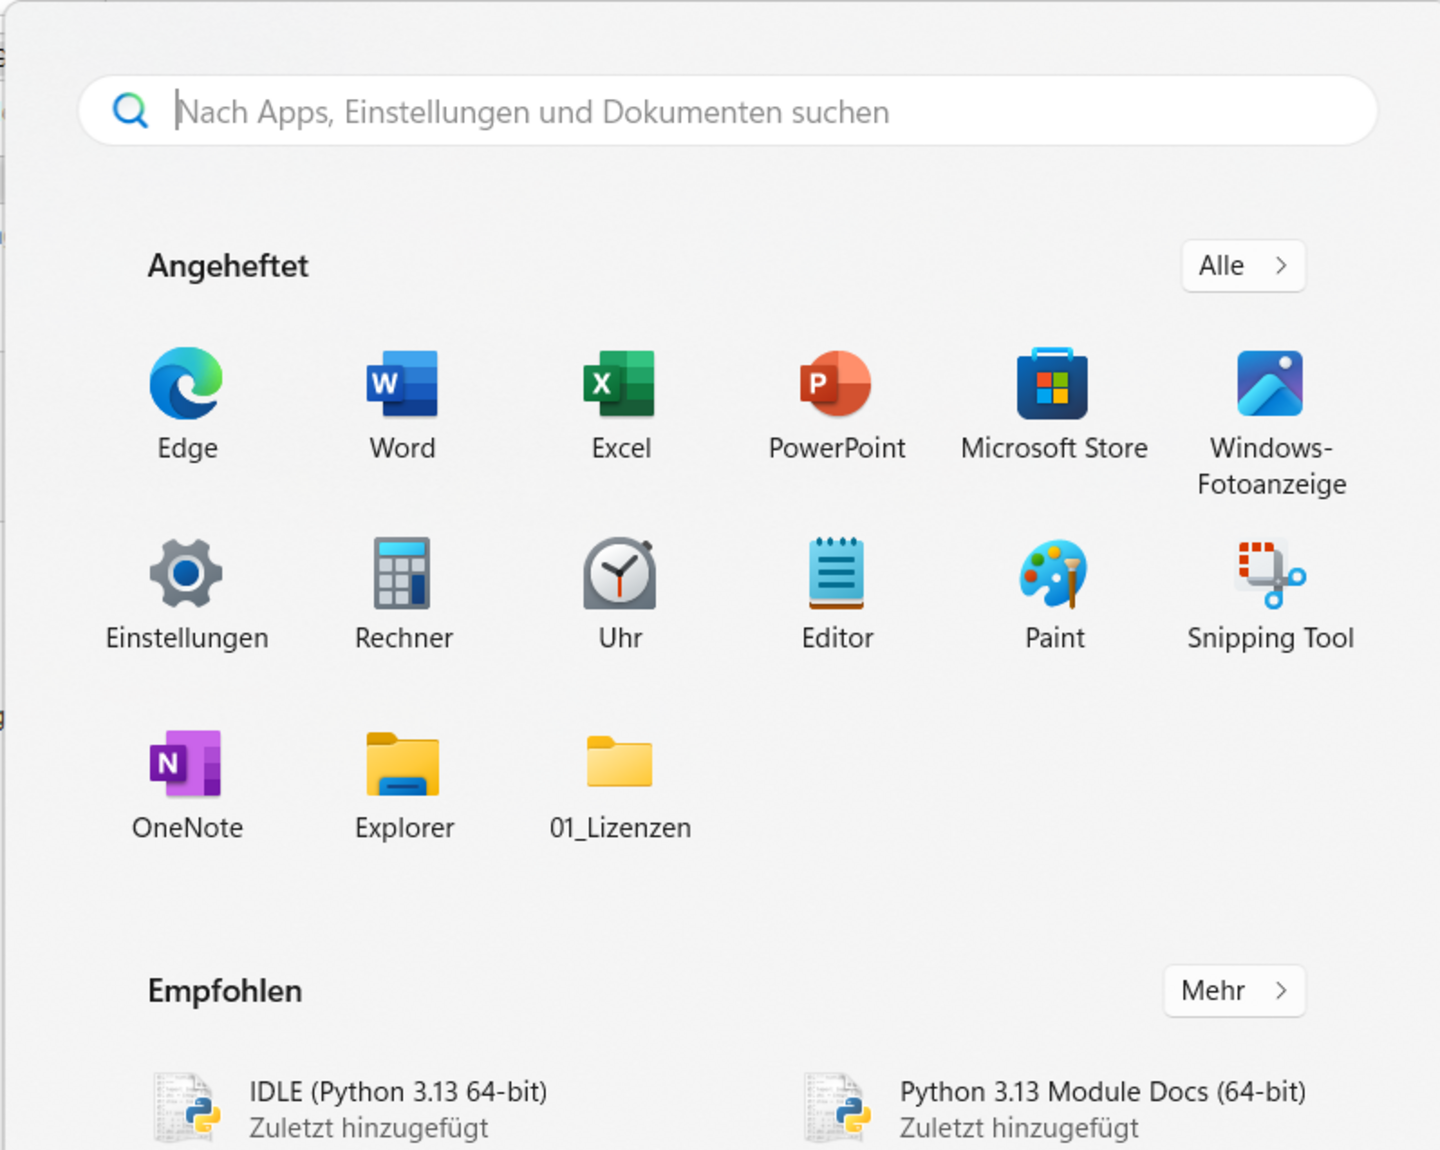Click the search magnifier icon
Screen dimensions: 1440x1150
[x=130, y=111]
